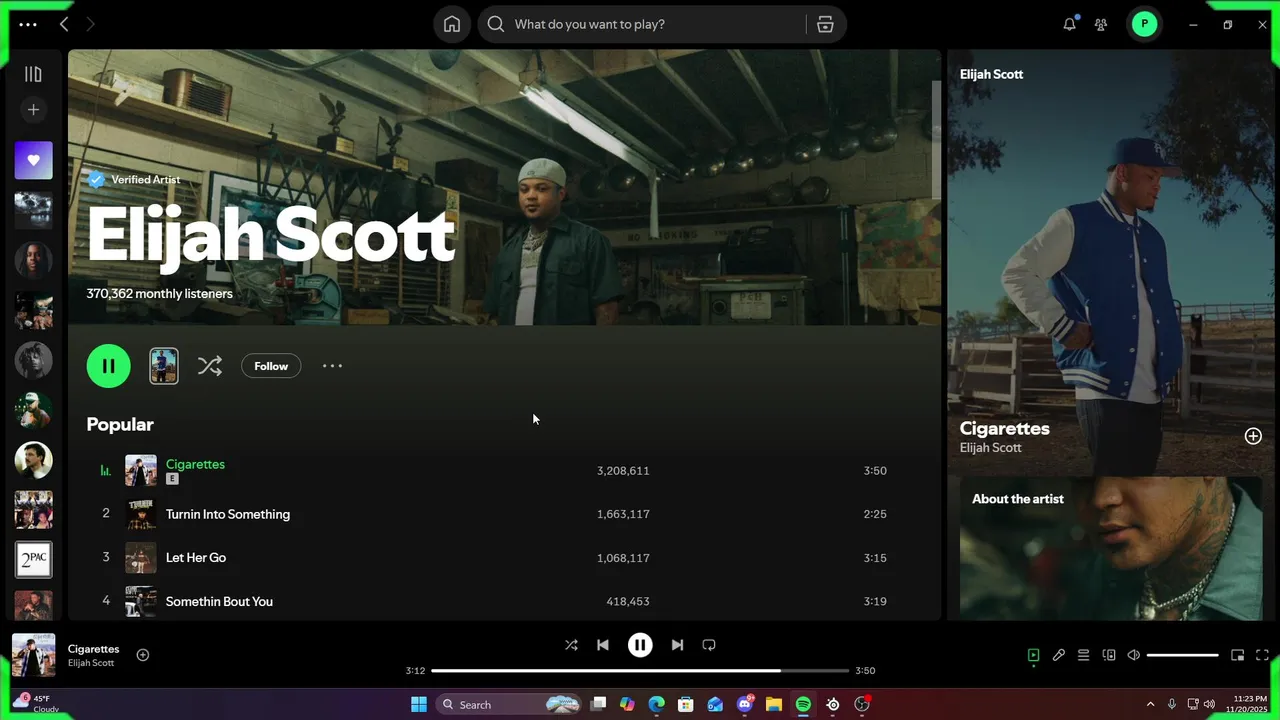Go to Home using the house icon
The height and width of the screenshot is (720, 1280).
coord(452,24)
